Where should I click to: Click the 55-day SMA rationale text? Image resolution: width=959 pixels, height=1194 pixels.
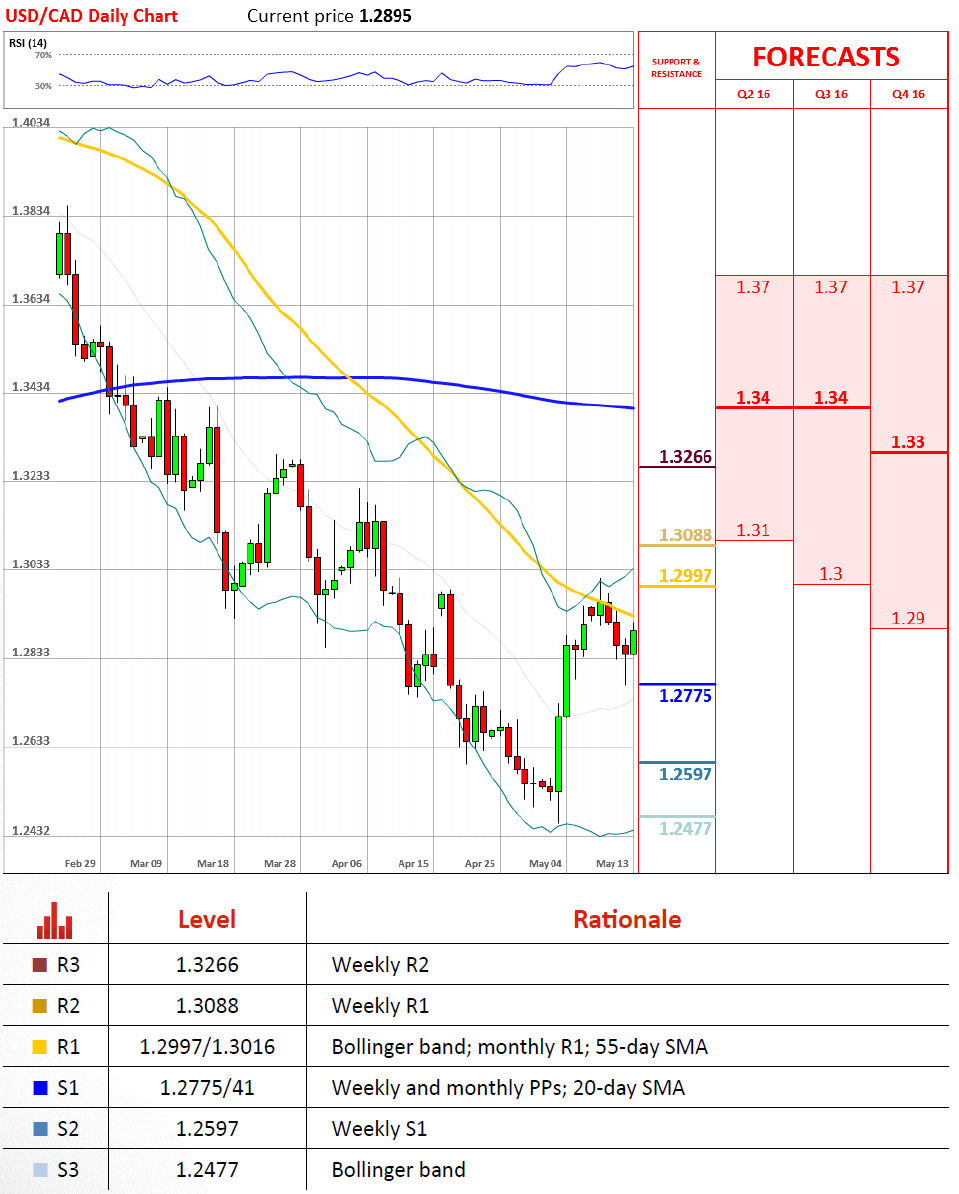pos(652,1047)
